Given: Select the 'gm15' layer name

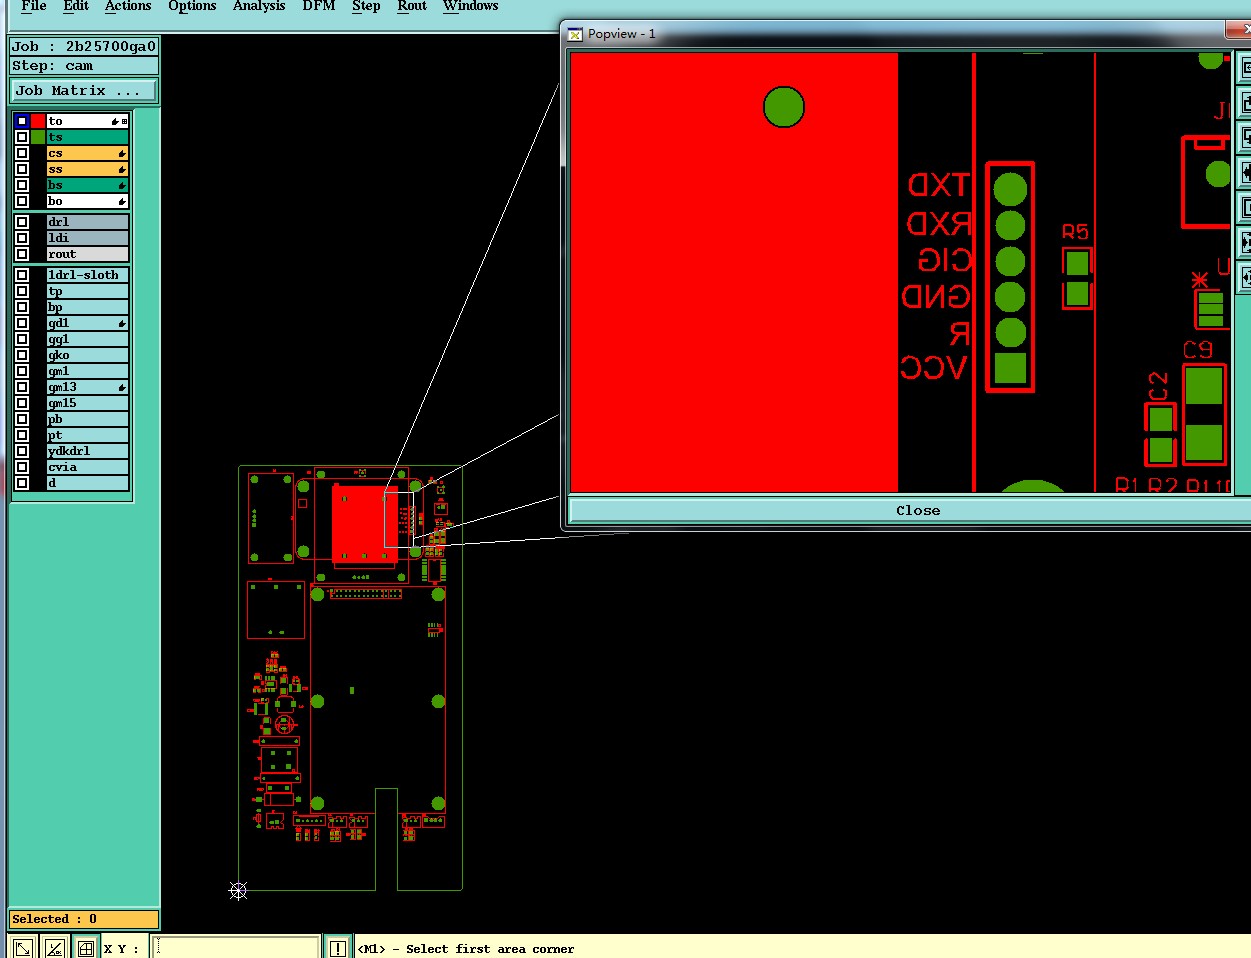Looking at the screenshot, I should coord(88,403).
